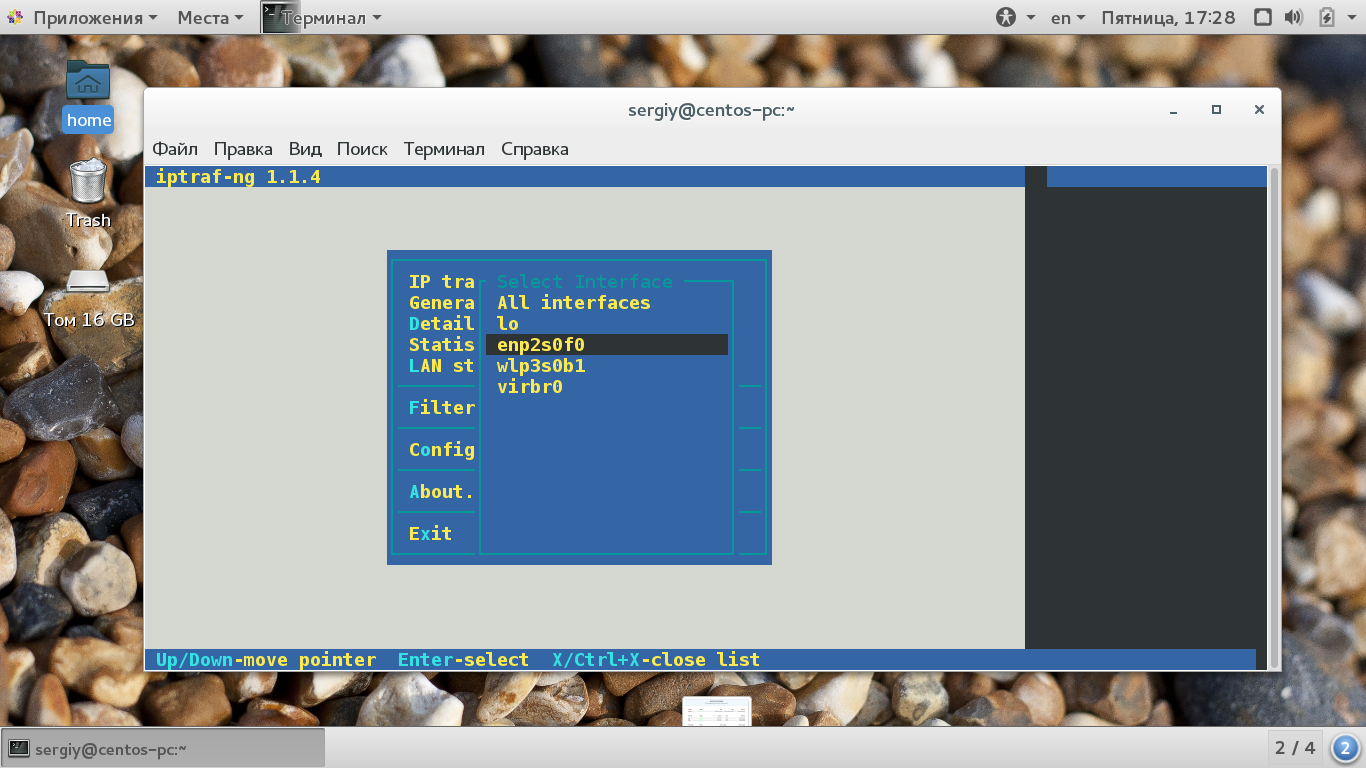
Task: Expand the Приложения menu
Action: click(x=82, y=17)
